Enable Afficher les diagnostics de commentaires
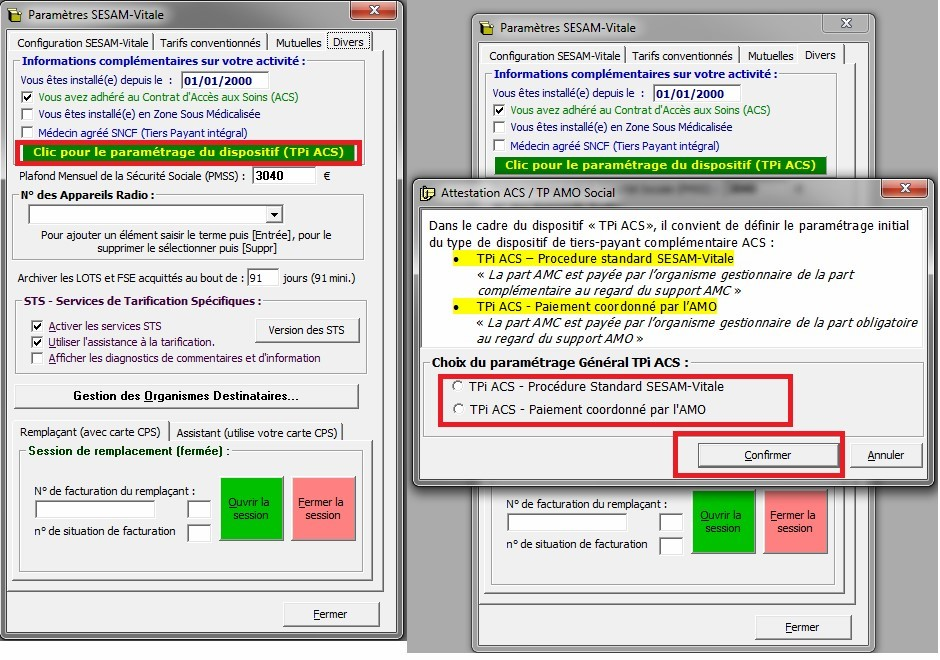Image resolution: width=940 pixels, height=660 pixels. [37, 358]
